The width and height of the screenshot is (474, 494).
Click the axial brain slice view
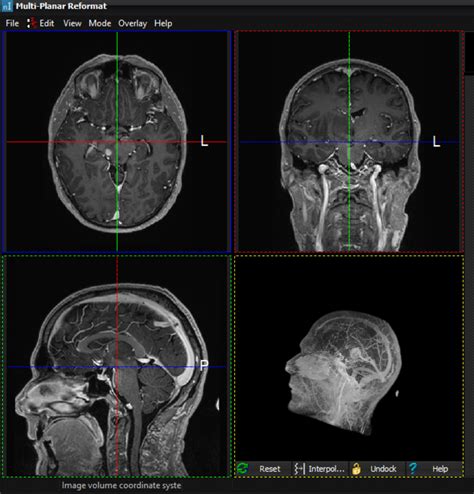117,141
